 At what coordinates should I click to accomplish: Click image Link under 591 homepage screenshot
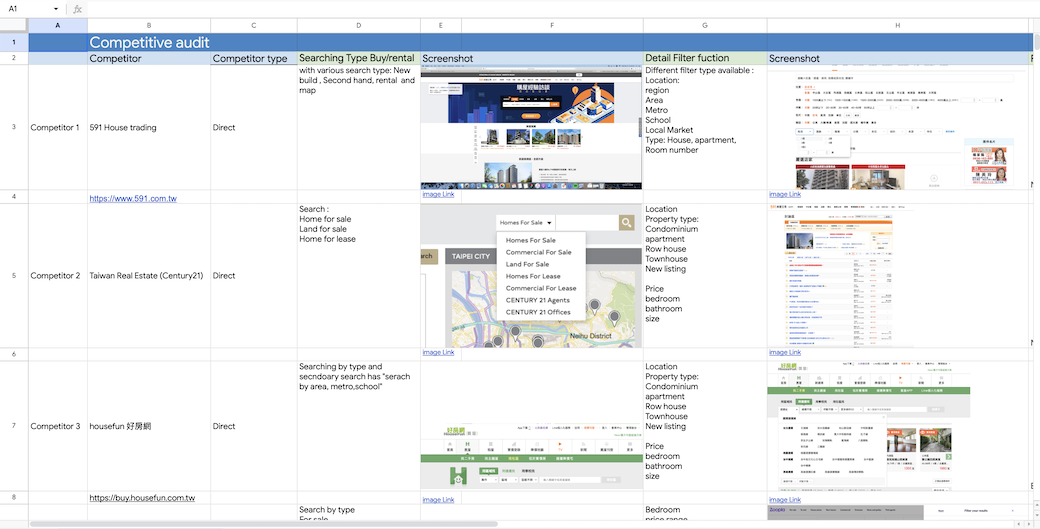pyautogui.click(x=438, y=194)
